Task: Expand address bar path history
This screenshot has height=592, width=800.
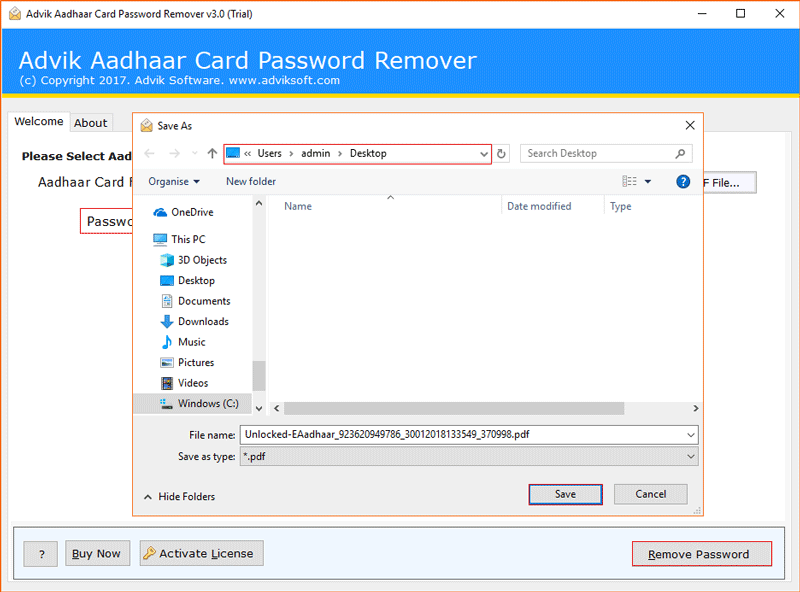Action: 484,154
